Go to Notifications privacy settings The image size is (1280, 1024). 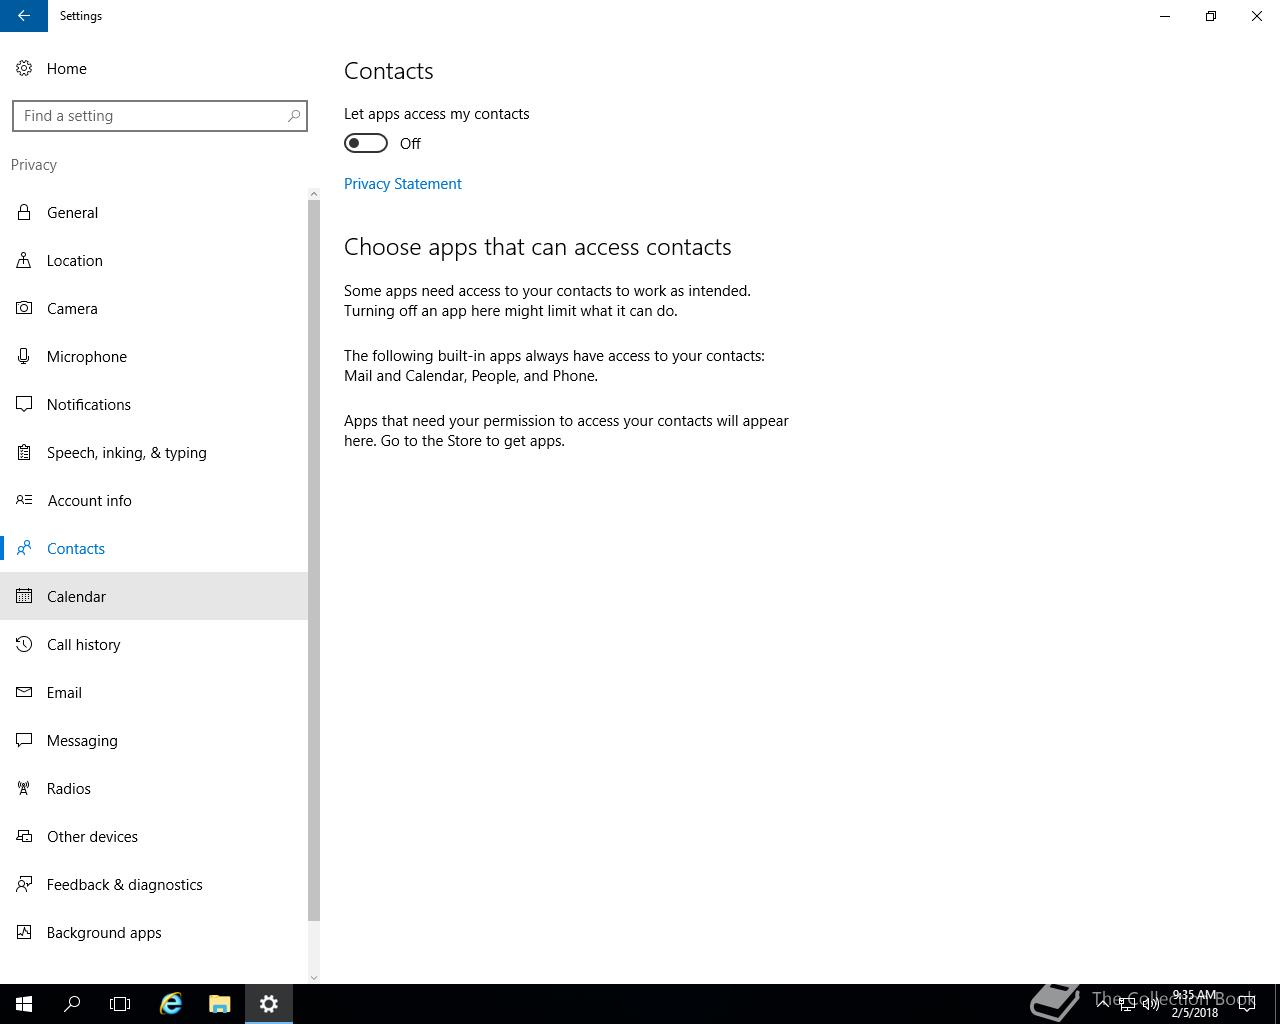pyautogui.click(x=154, y=404)
